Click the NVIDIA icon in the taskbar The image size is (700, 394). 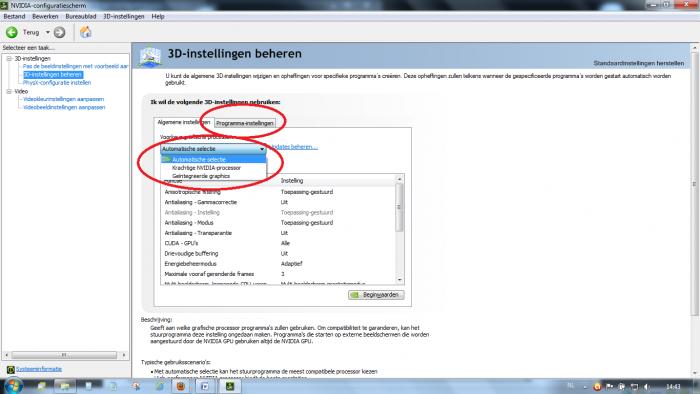(230, 386)
